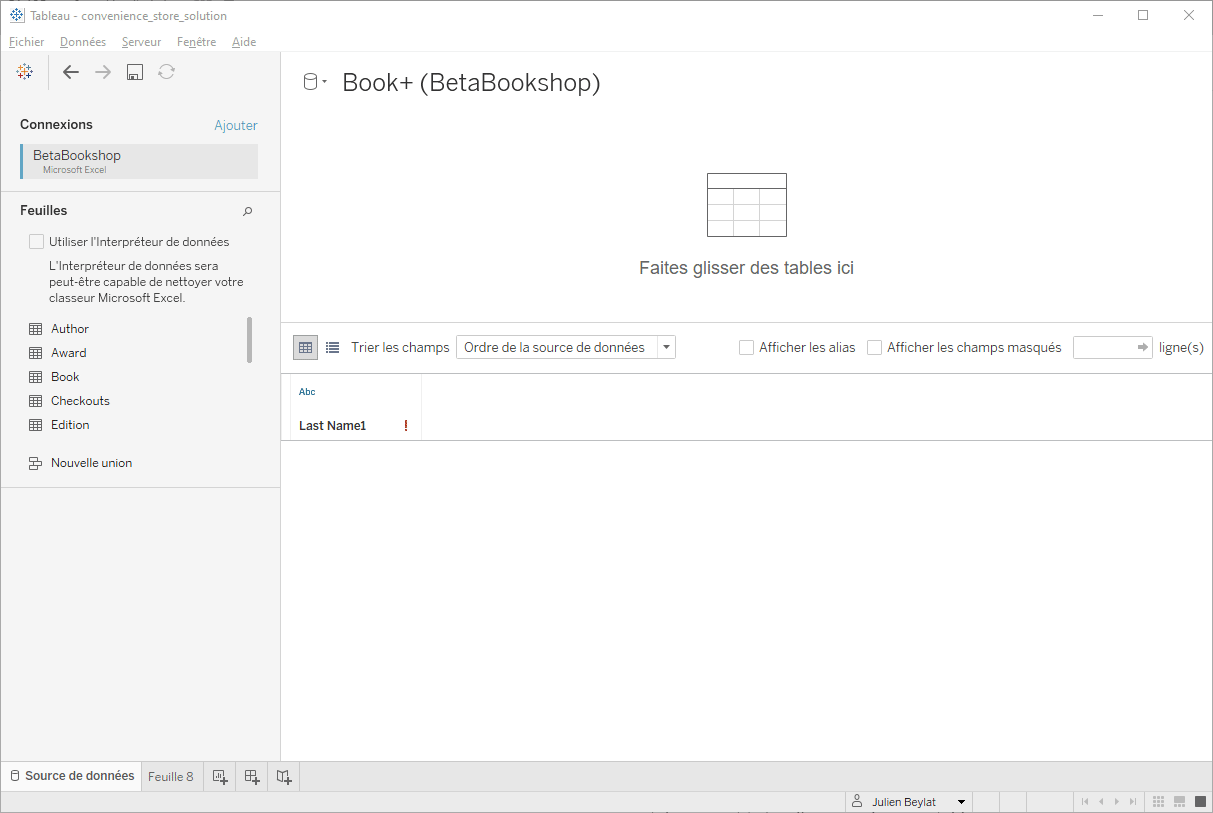Screen dimensions: 1213x813
Task: Click the forward arrow in toolbar
Action: (x=103, y=72)
